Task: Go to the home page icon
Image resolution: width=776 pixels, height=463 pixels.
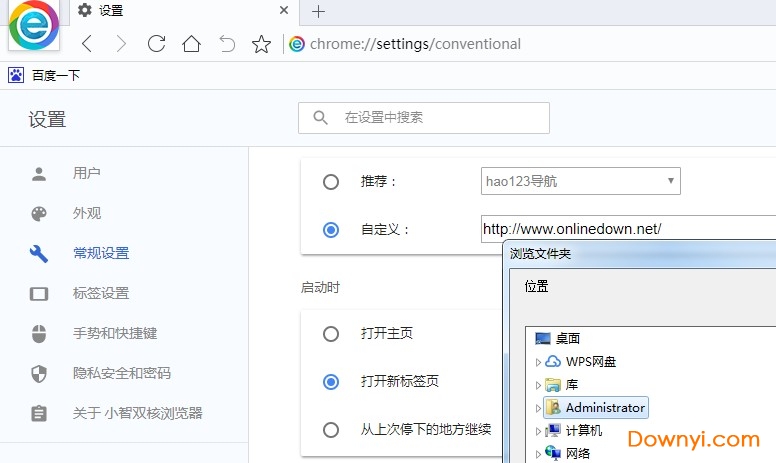Action: 191,44
